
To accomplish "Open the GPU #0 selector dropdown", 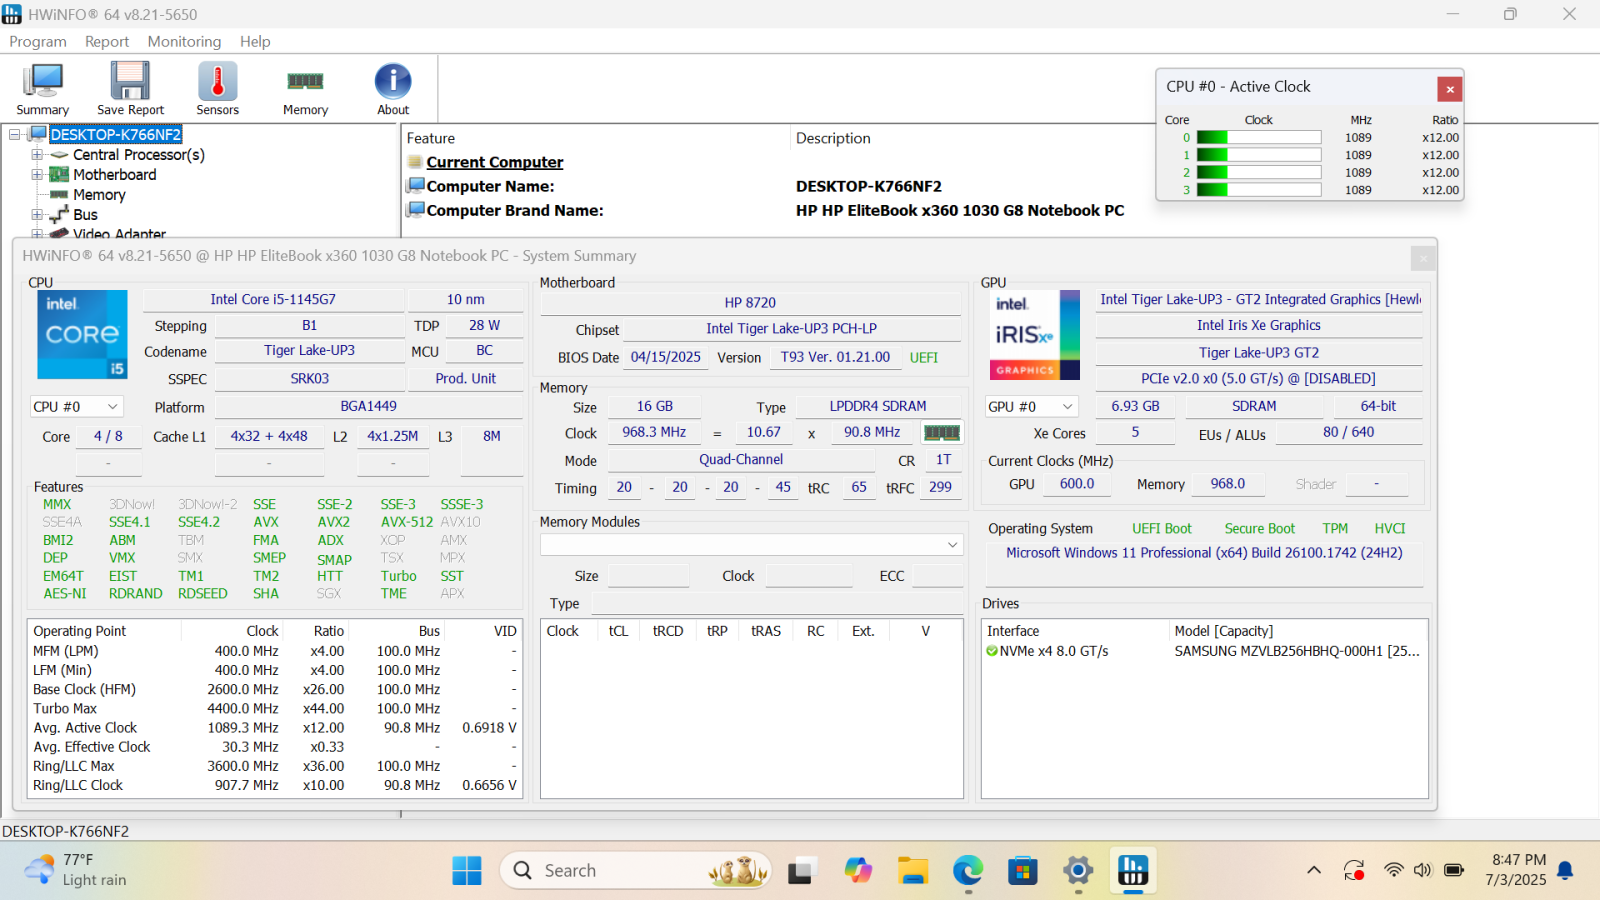I will (1030, 407).
